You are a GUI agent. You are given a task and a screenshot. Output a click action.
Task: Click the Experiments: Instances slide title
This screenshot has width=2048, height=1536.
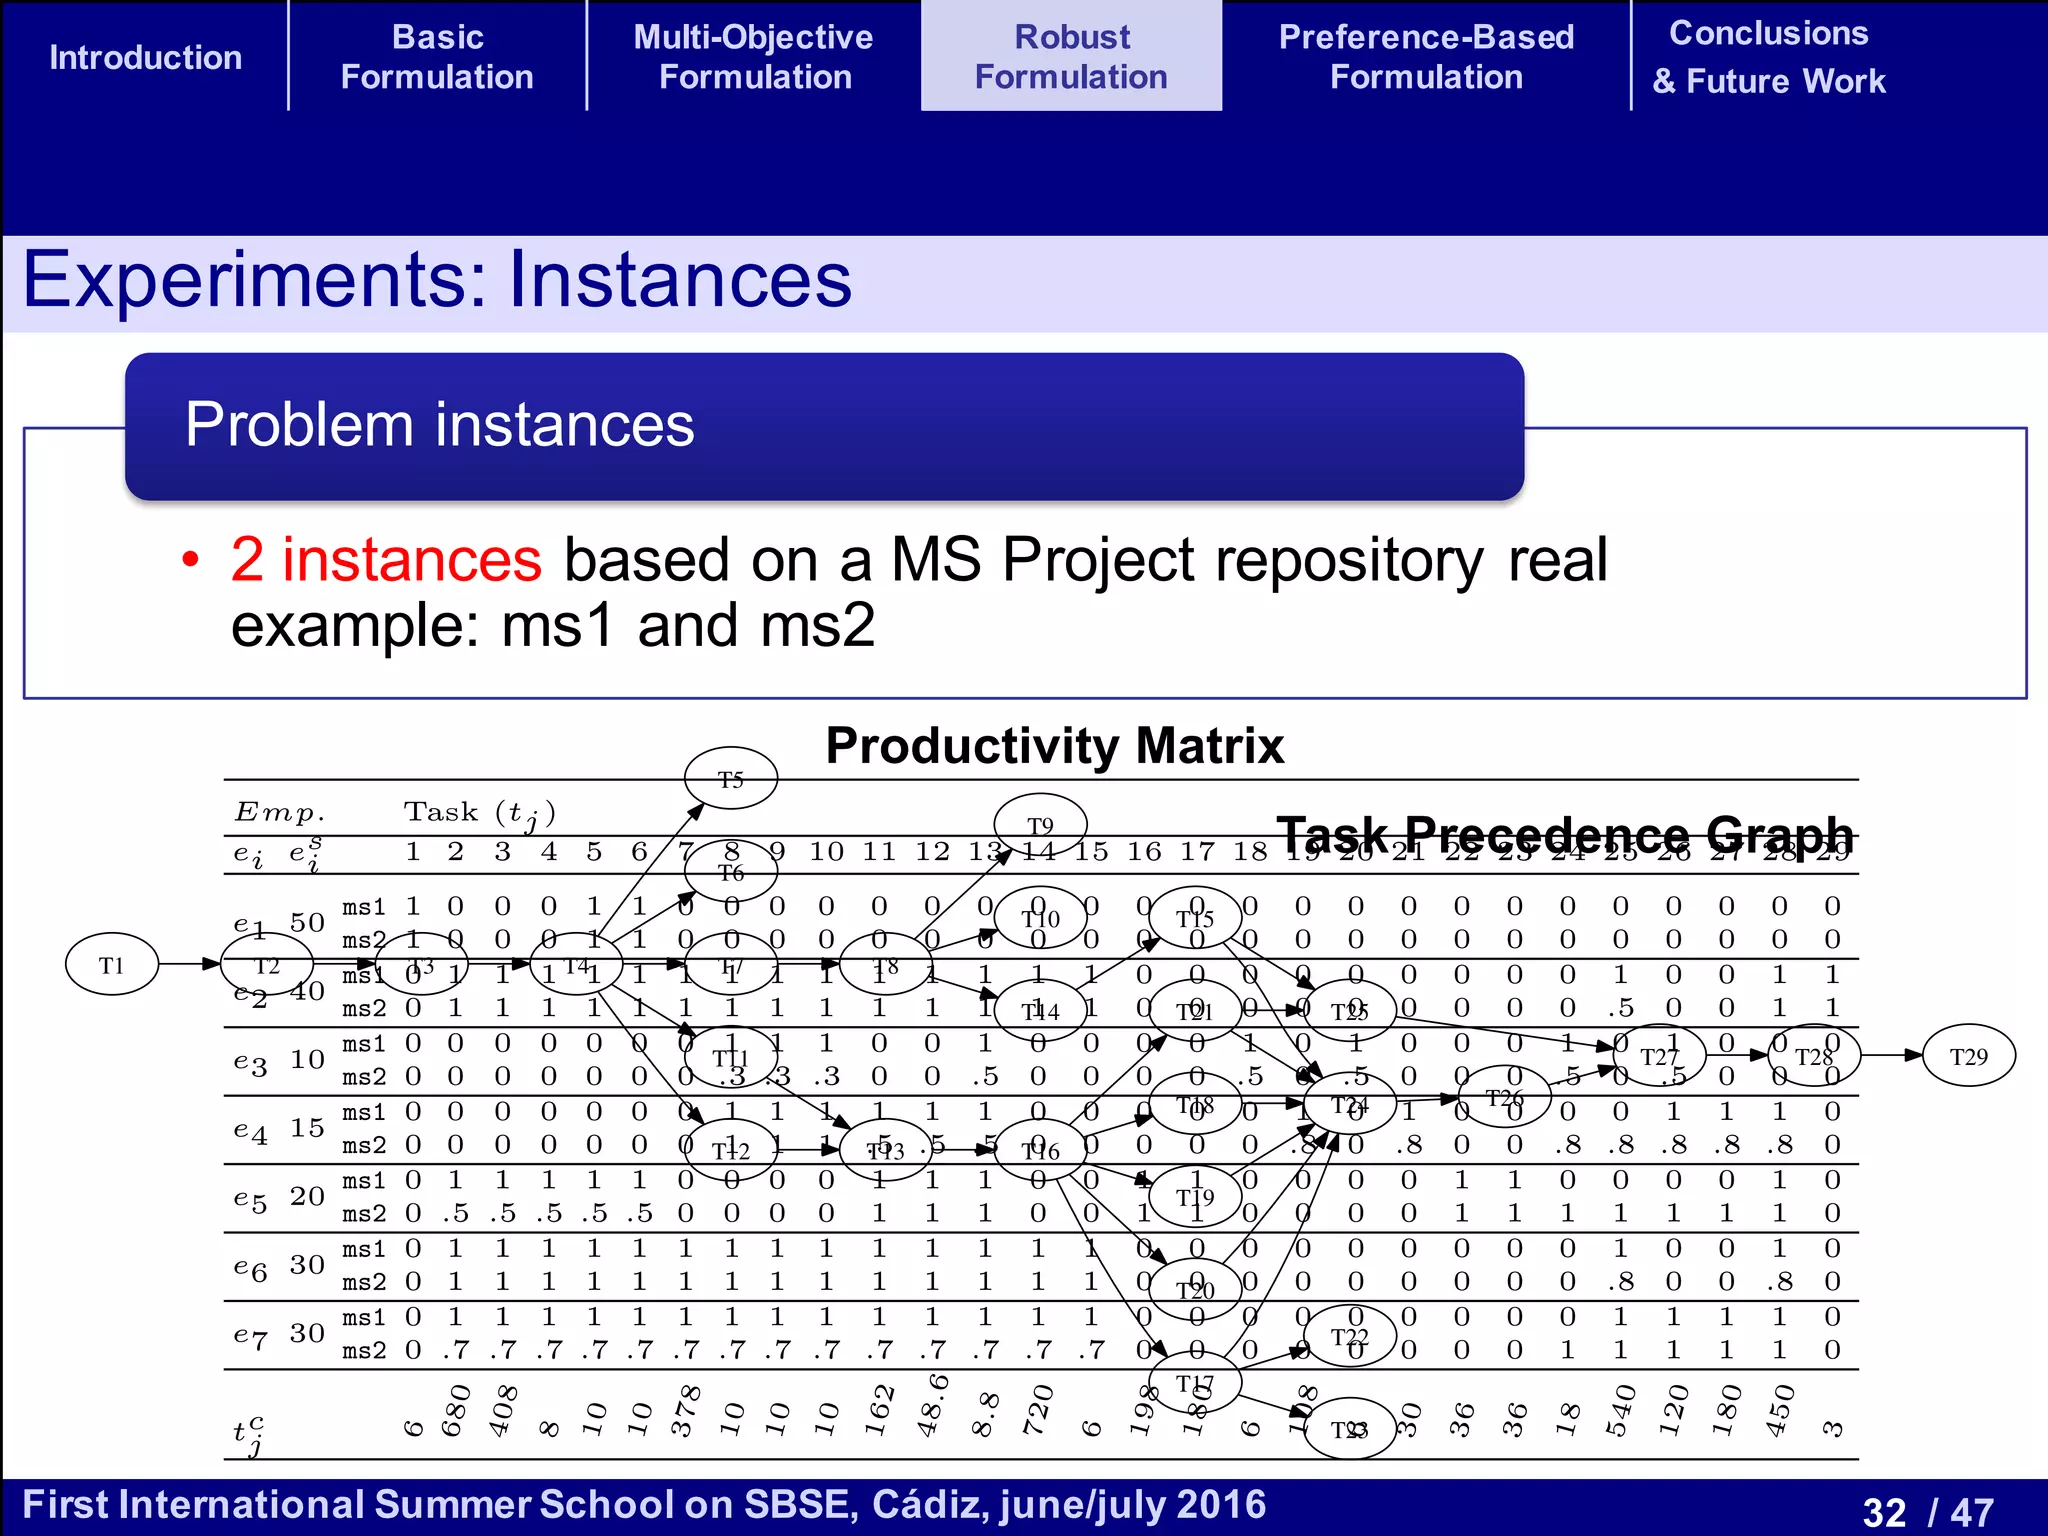[x=437, y=280]
